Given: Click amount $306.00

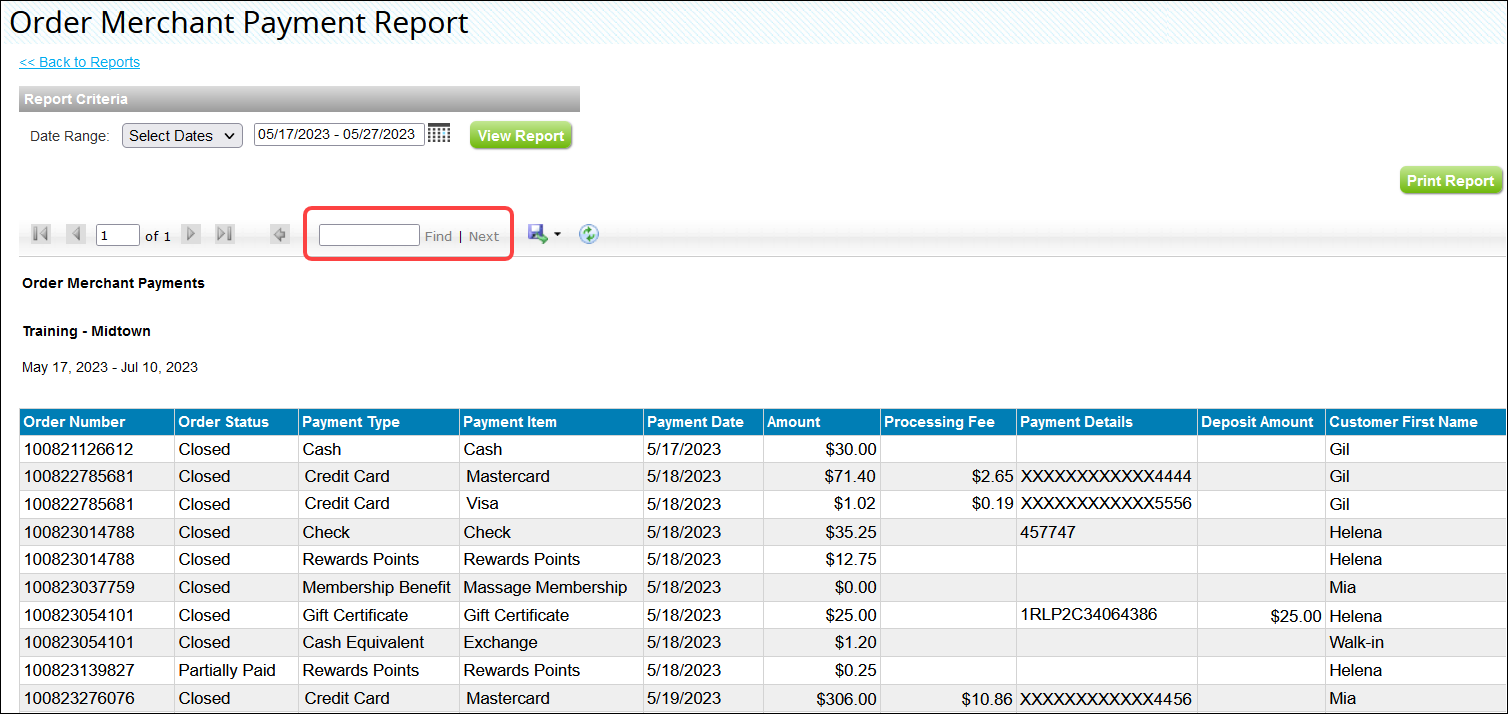Looking at the screenshot, I should pyautogui.click(x=846, y=699).
